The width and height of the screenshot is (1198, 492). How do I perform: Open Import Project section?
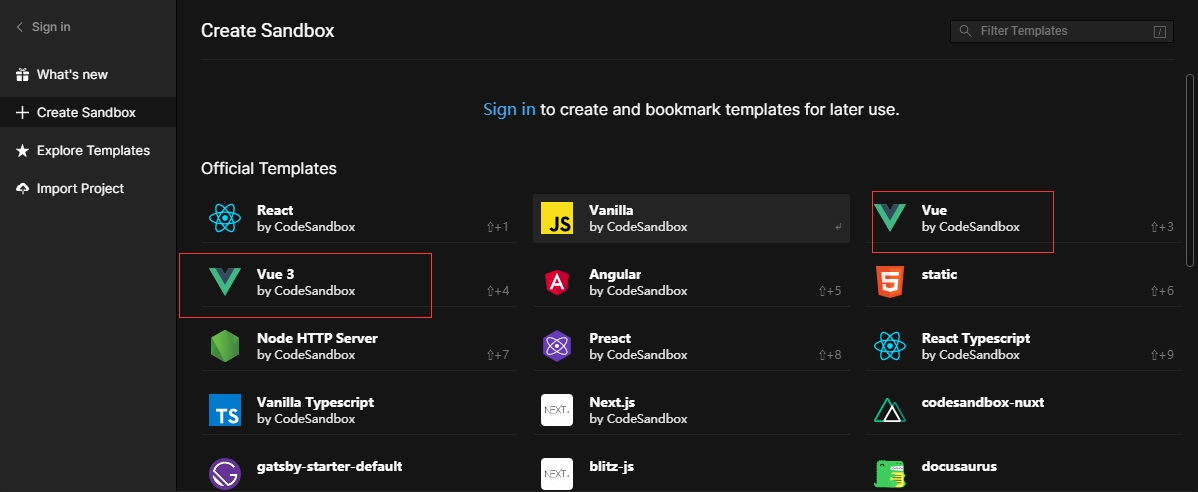tap(88, 188)
